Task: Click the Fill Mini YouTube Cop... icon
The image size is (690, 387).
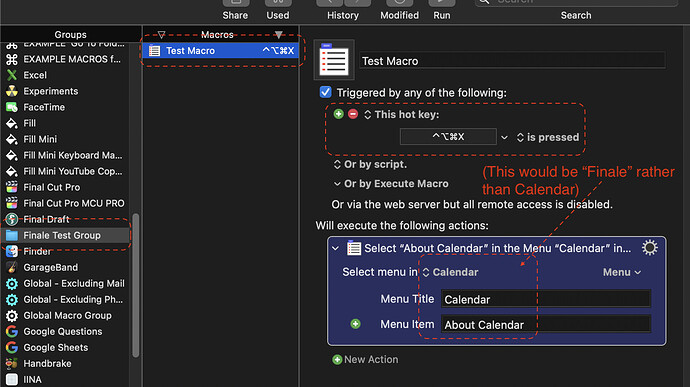Action: (12, 171)
